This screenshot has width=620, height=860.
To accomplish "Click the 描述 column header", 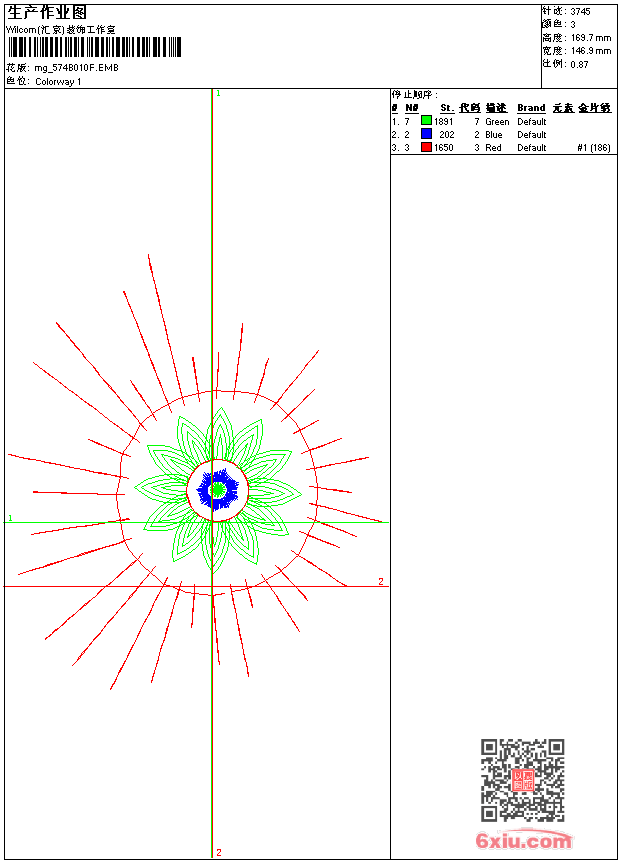I will pos(496,108).
